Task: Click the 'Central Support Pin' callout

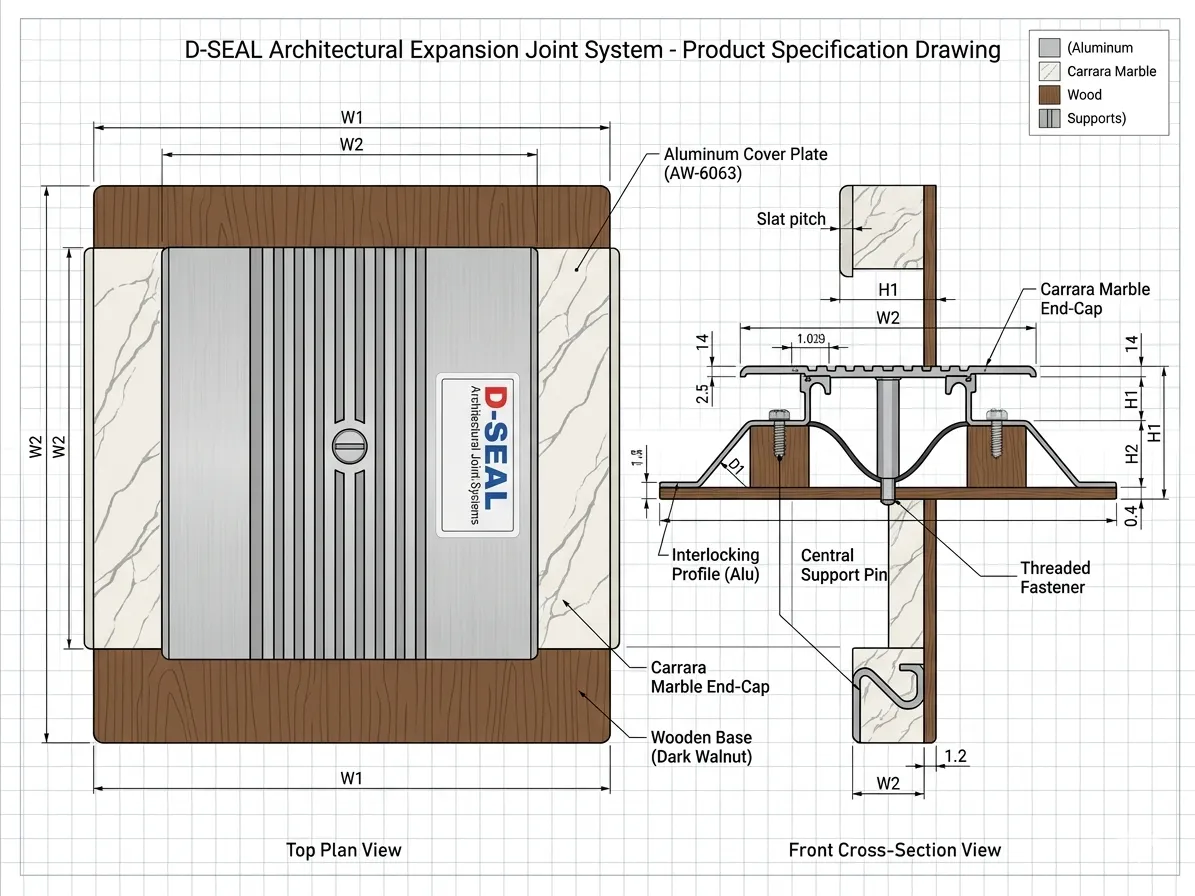Action: point(844,565)
